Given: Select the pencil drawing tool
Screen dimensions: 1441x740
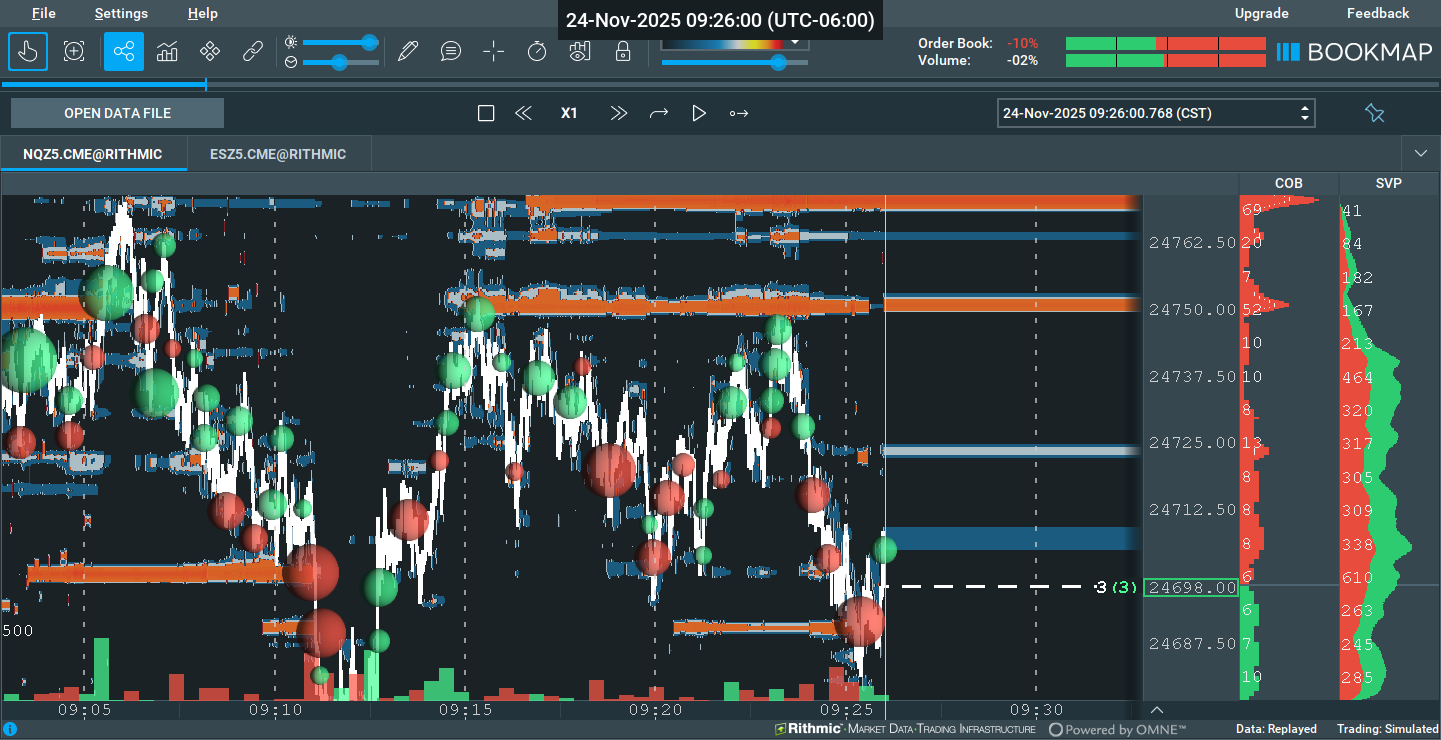Looking at the screenshot, I should [407, 52].
